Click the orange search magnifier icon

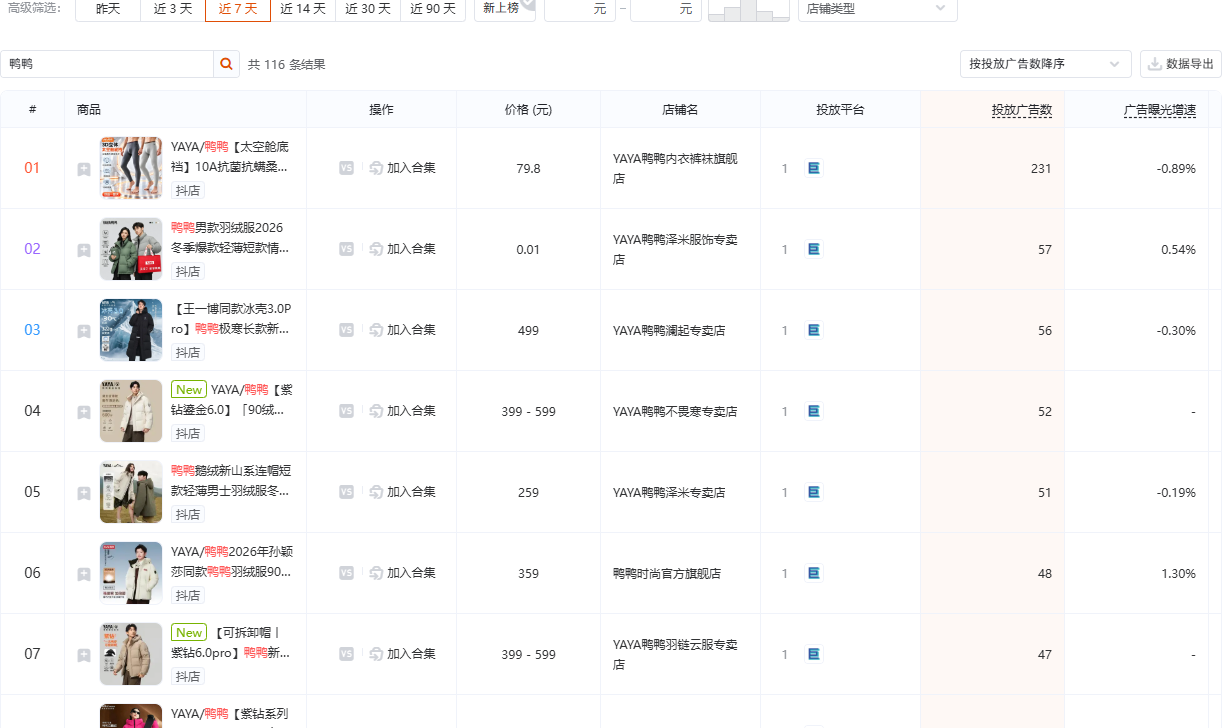point(227,64)
